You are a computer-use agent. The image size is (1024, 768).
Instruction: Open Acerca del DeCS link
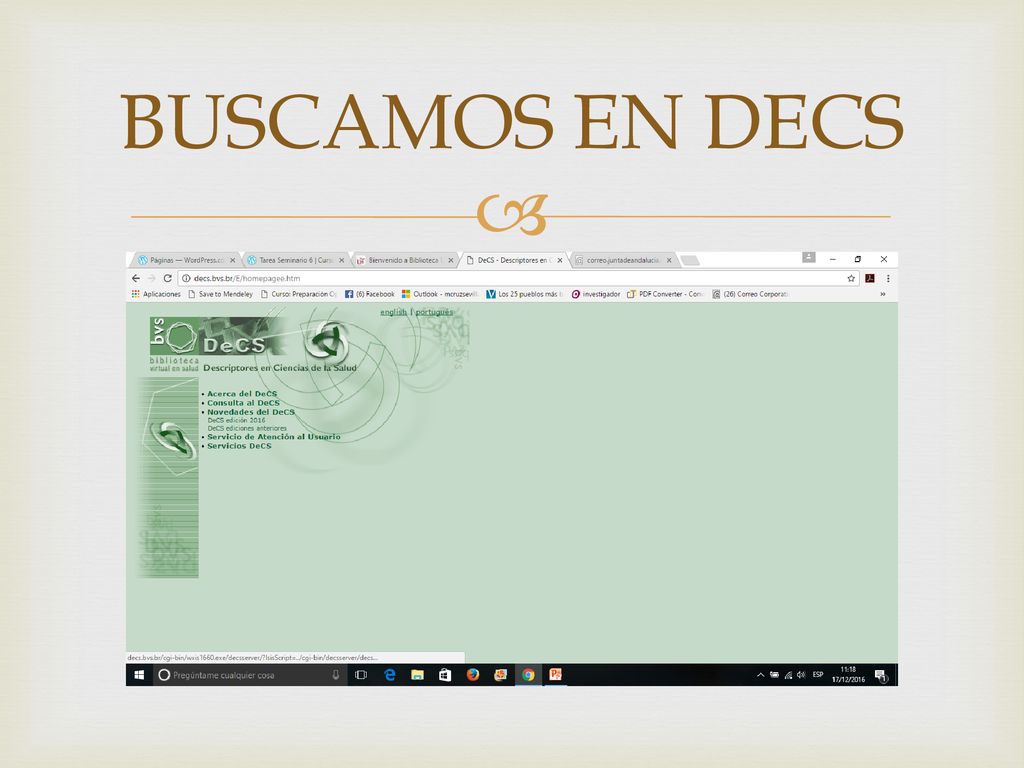[x=242, y=394]
